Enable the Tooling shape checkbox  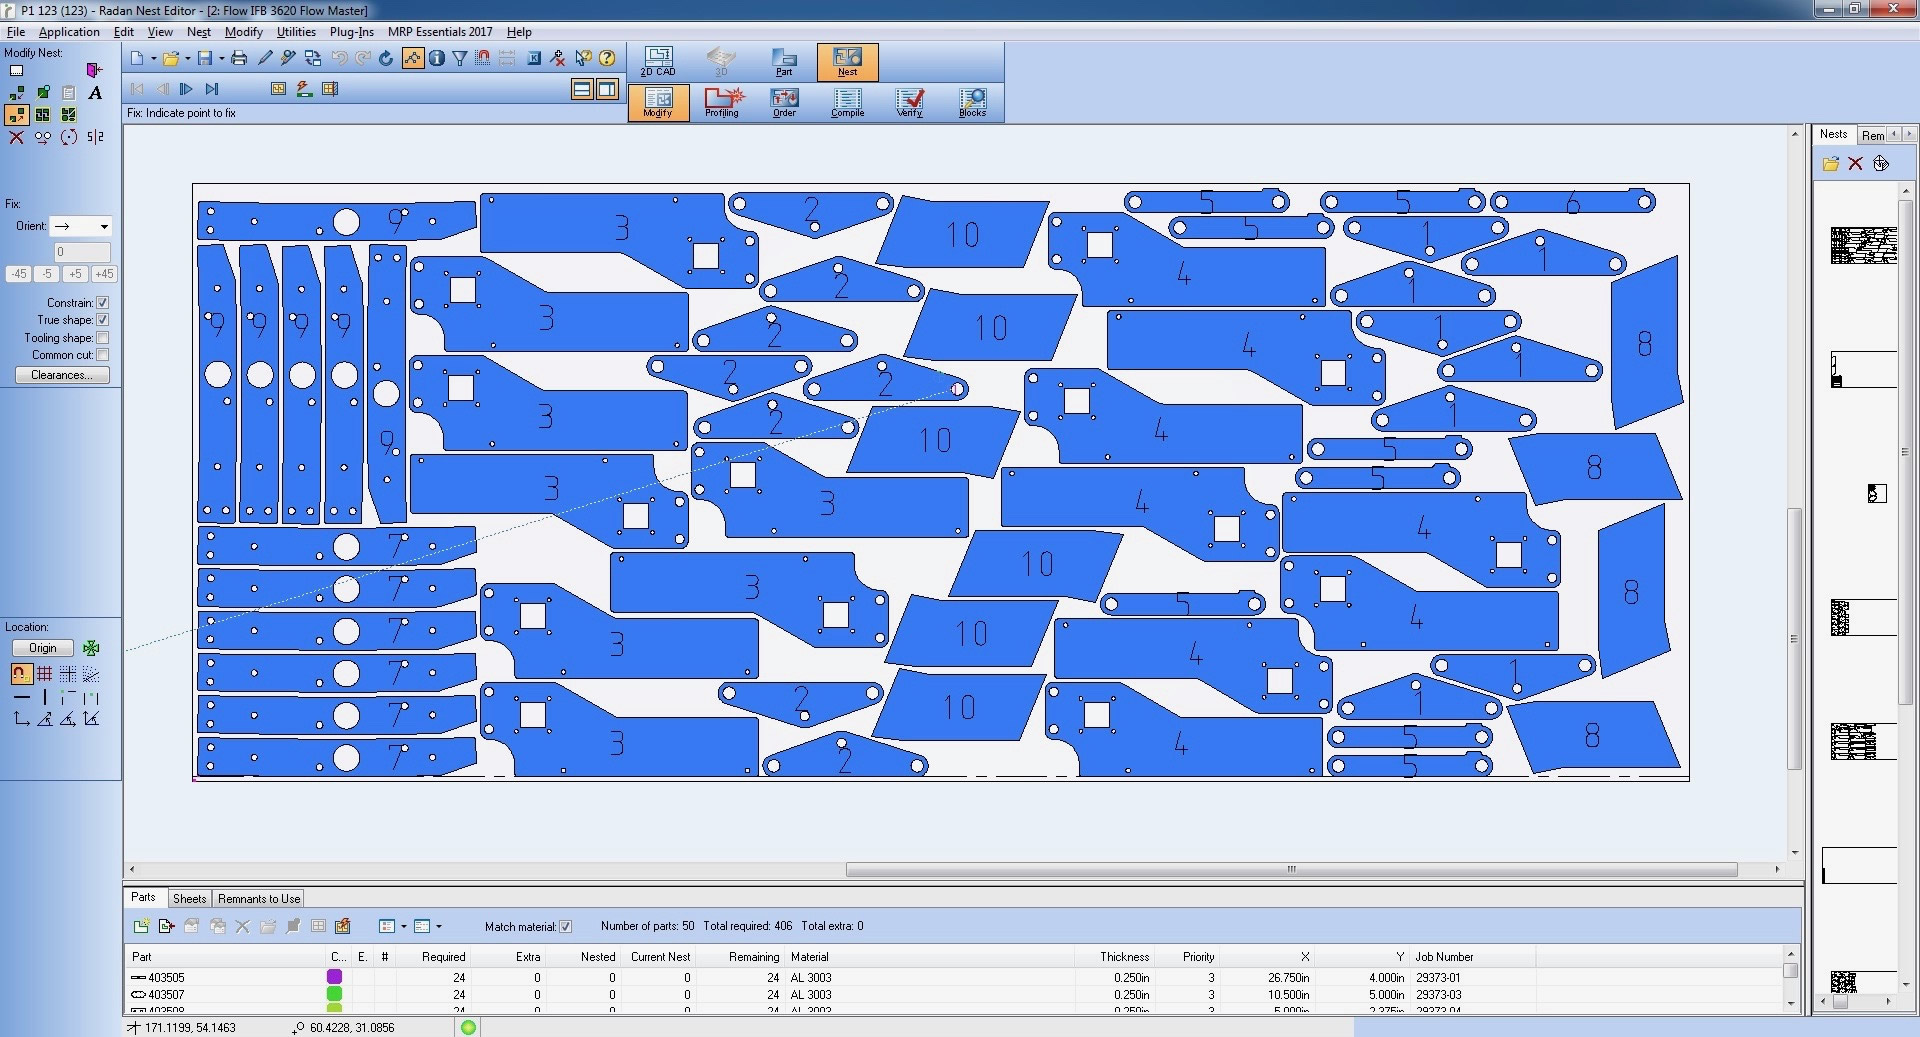tap(103, 338)
